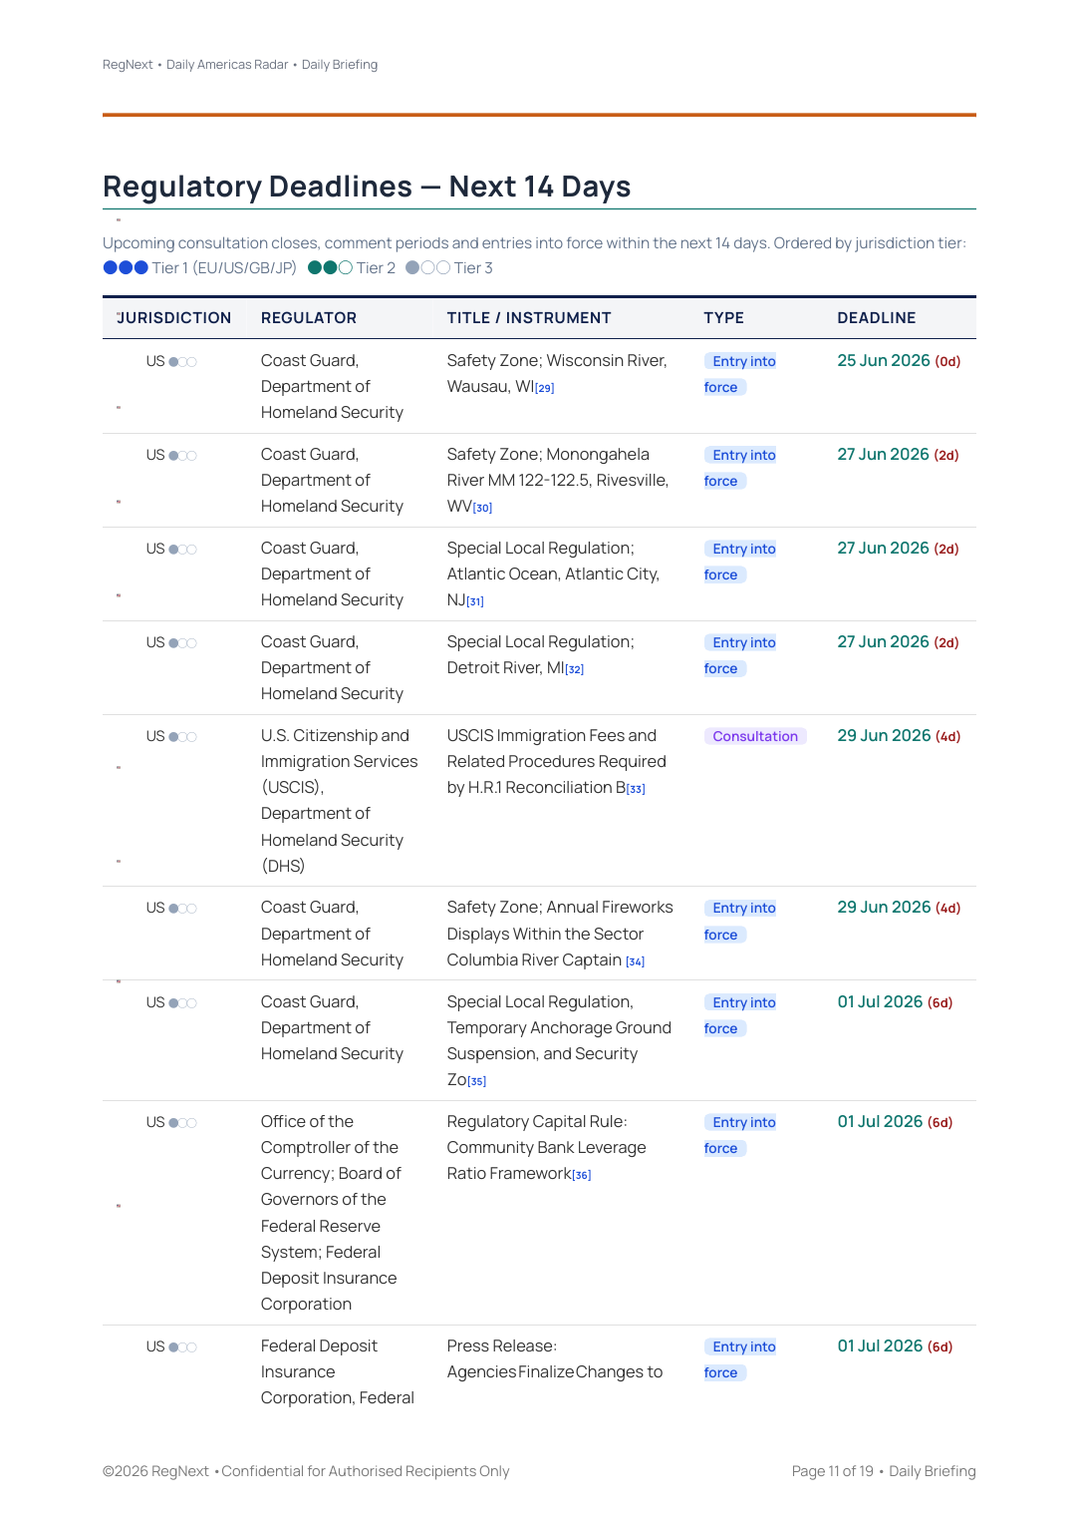Click title 'Regulatory Capital Rule: Community Bank Leverage'
This screenshot has width=1080, height=1528.
click(x=547, y=1148)
